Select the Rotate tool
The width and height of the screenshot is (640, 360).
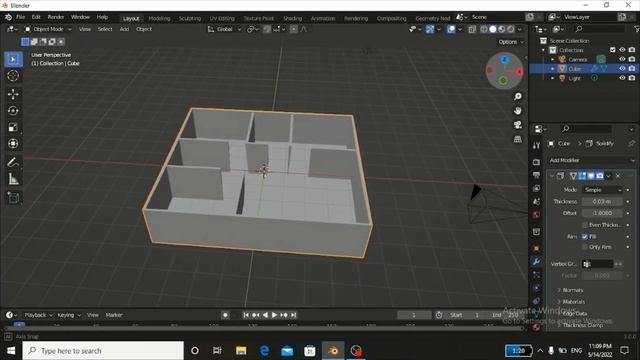[13, 111]
